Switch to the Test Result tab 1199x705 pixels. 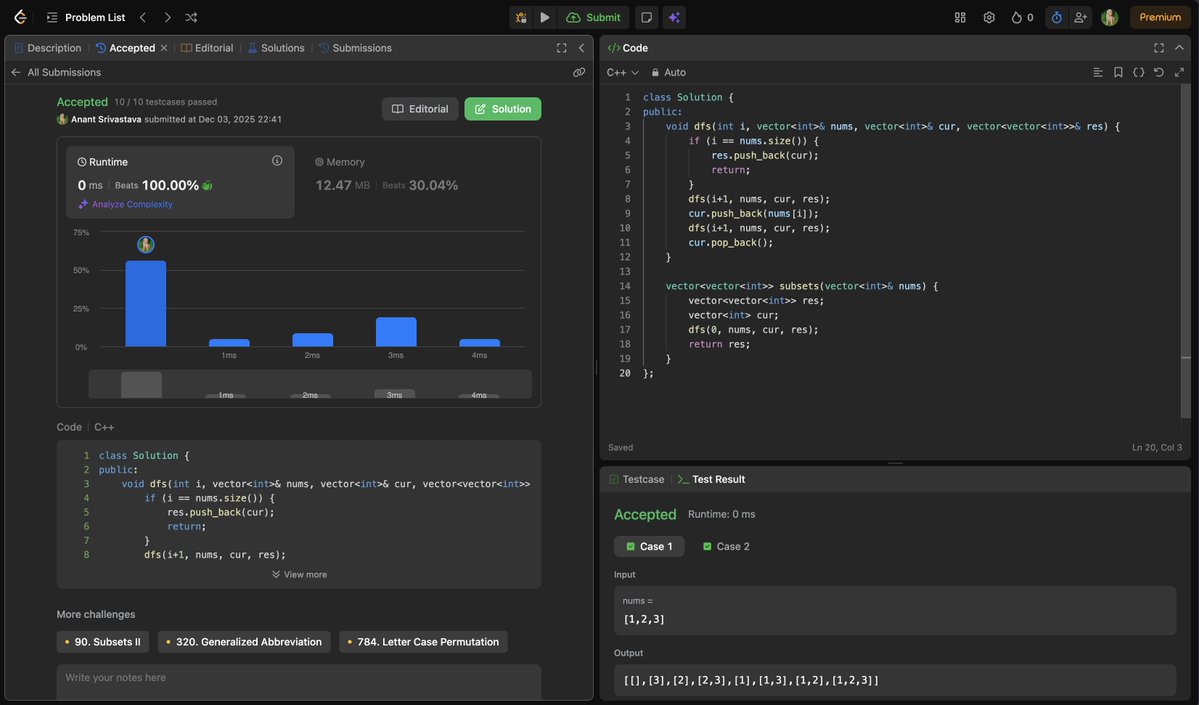pyautogui.click(x=711, y=479)
